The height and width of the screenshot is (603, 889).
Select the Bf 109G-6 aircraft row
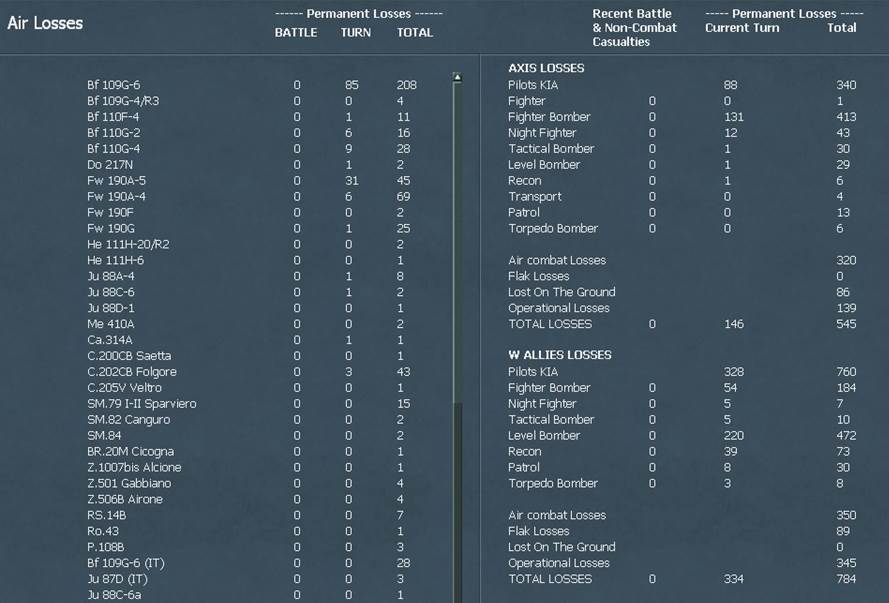252,85
